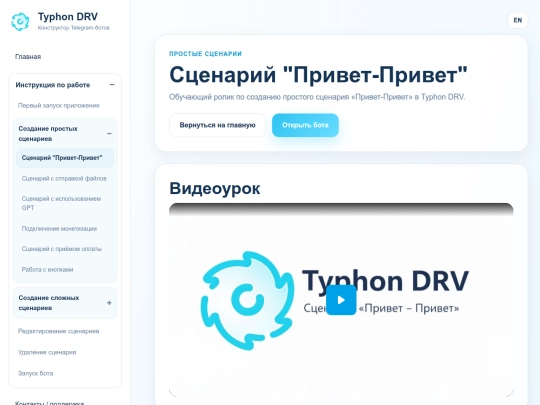Switch language with the EN button

pos(517,20)
